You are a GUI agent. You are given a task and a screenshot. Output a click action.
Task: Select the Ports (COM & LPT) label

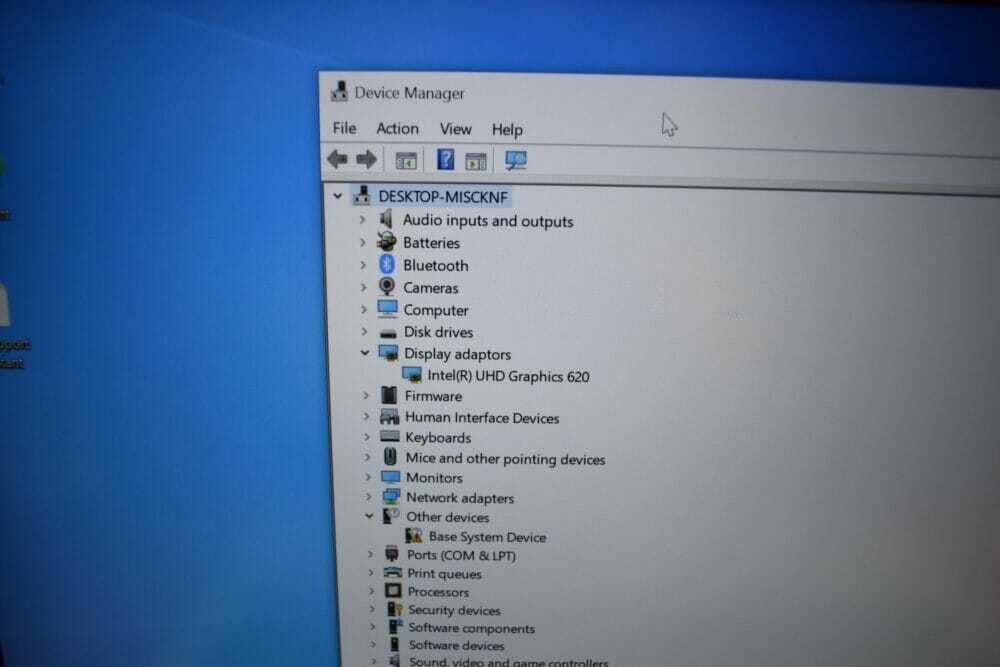point(461,555)
